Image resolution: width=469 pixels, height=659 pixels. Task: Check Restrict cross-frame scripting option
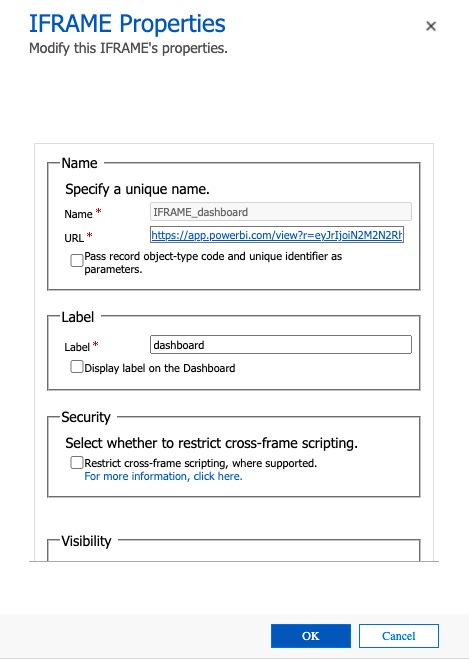[76, 463]
